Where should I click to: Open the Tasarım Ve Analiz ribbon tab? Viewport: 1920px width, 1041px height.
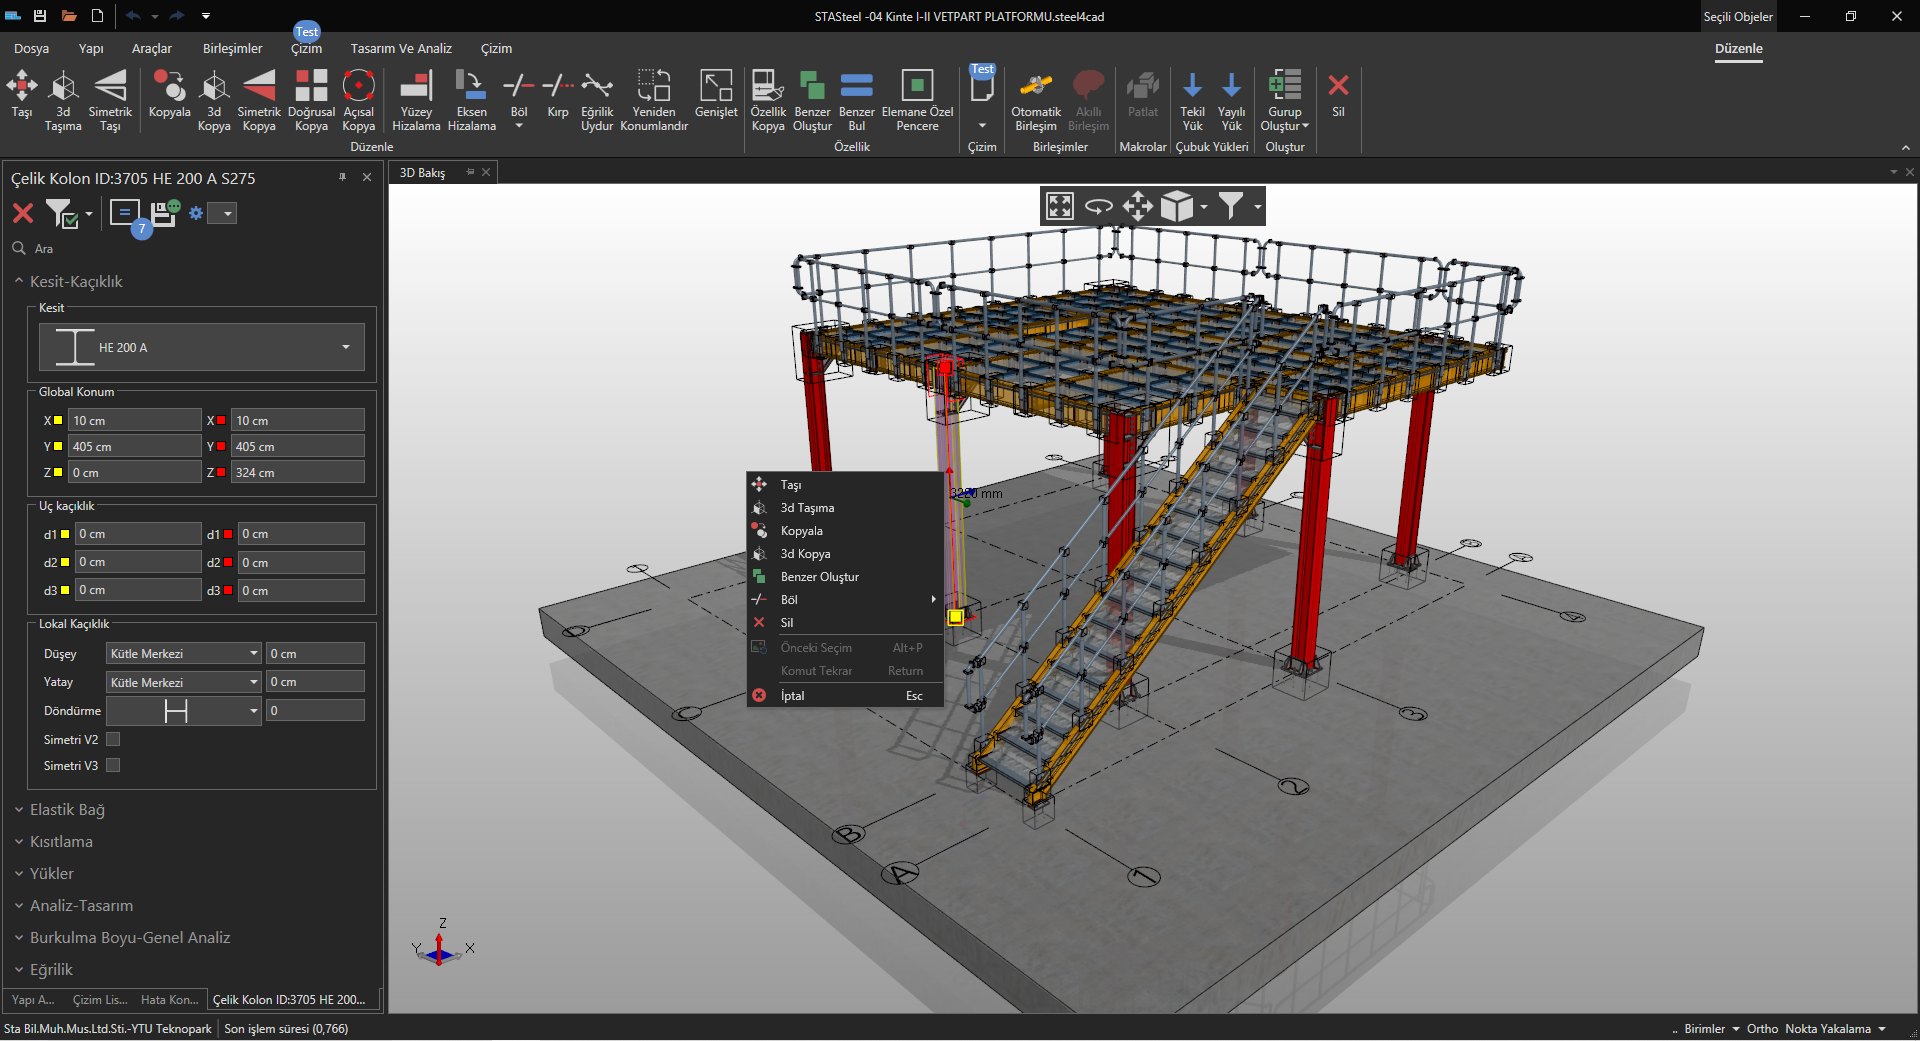[x=401, y=48]
